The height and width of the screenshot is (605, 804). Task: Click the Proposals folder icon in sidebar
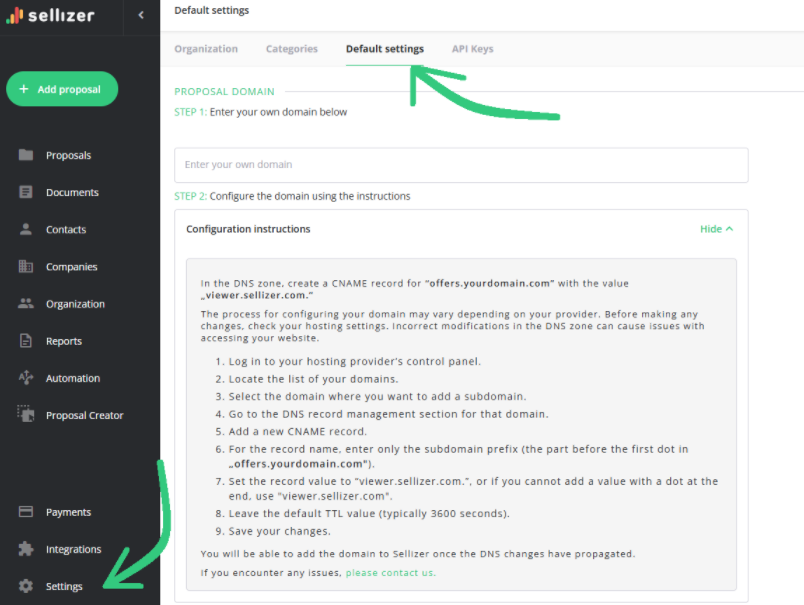coord(26,155)
